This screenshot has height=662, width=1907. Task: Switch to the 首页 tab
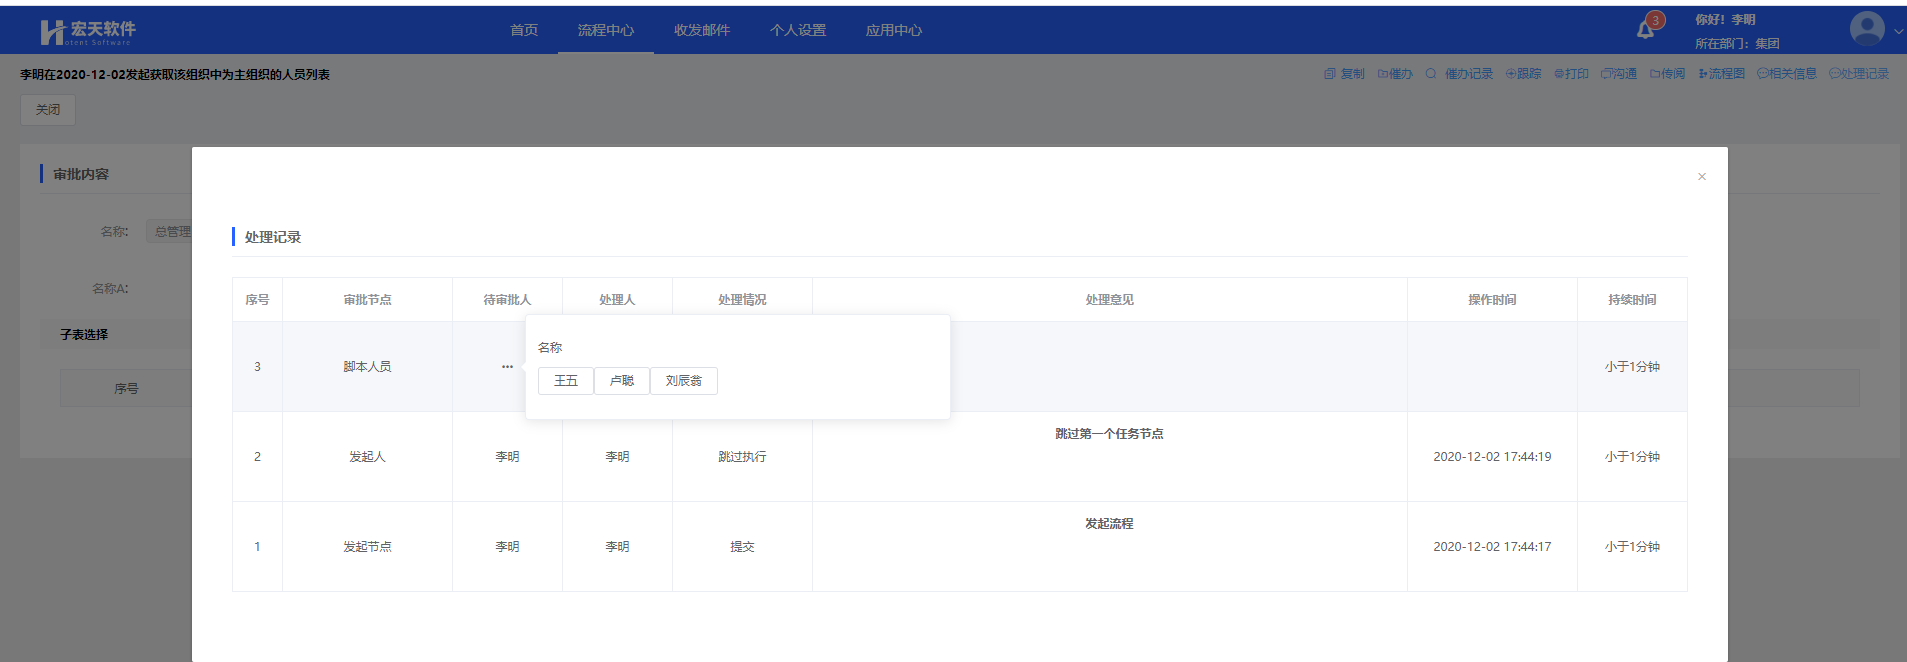click(x=524, y=30)
